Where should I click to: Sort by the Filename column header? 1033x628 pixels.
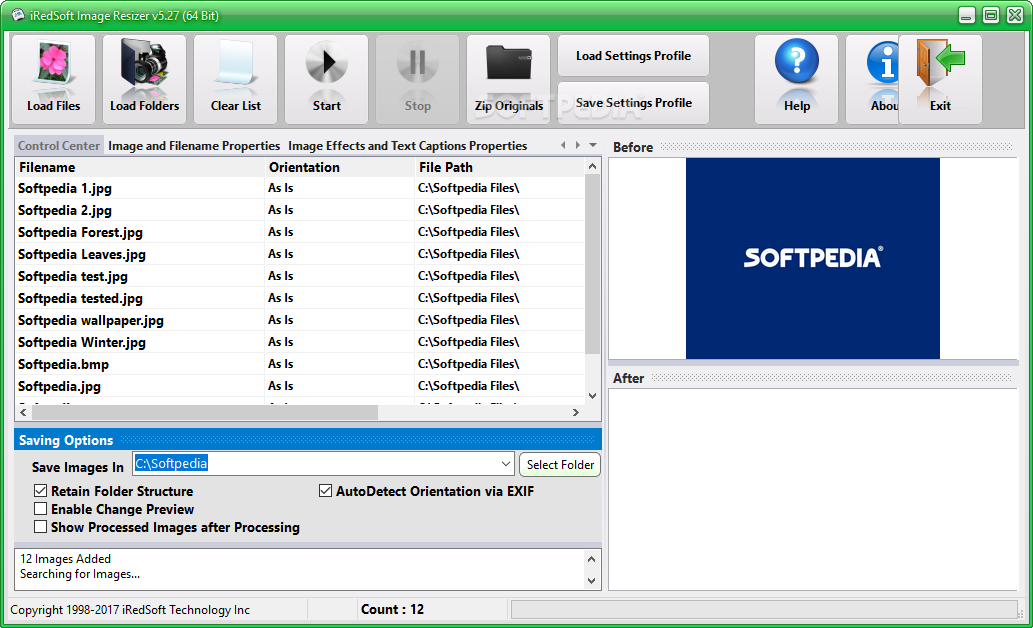(140, 167)
